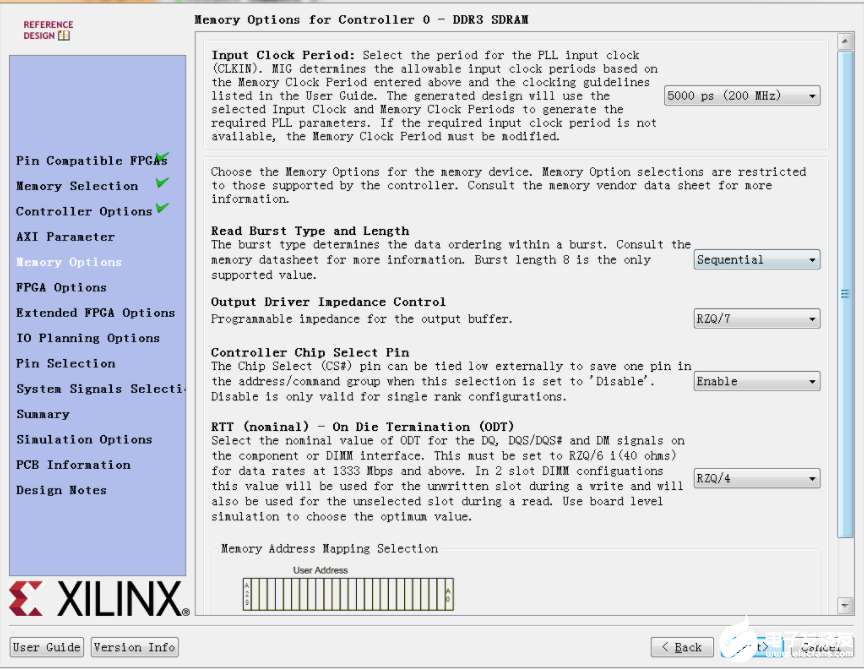Go to FPGA Options step

[61, 287]
